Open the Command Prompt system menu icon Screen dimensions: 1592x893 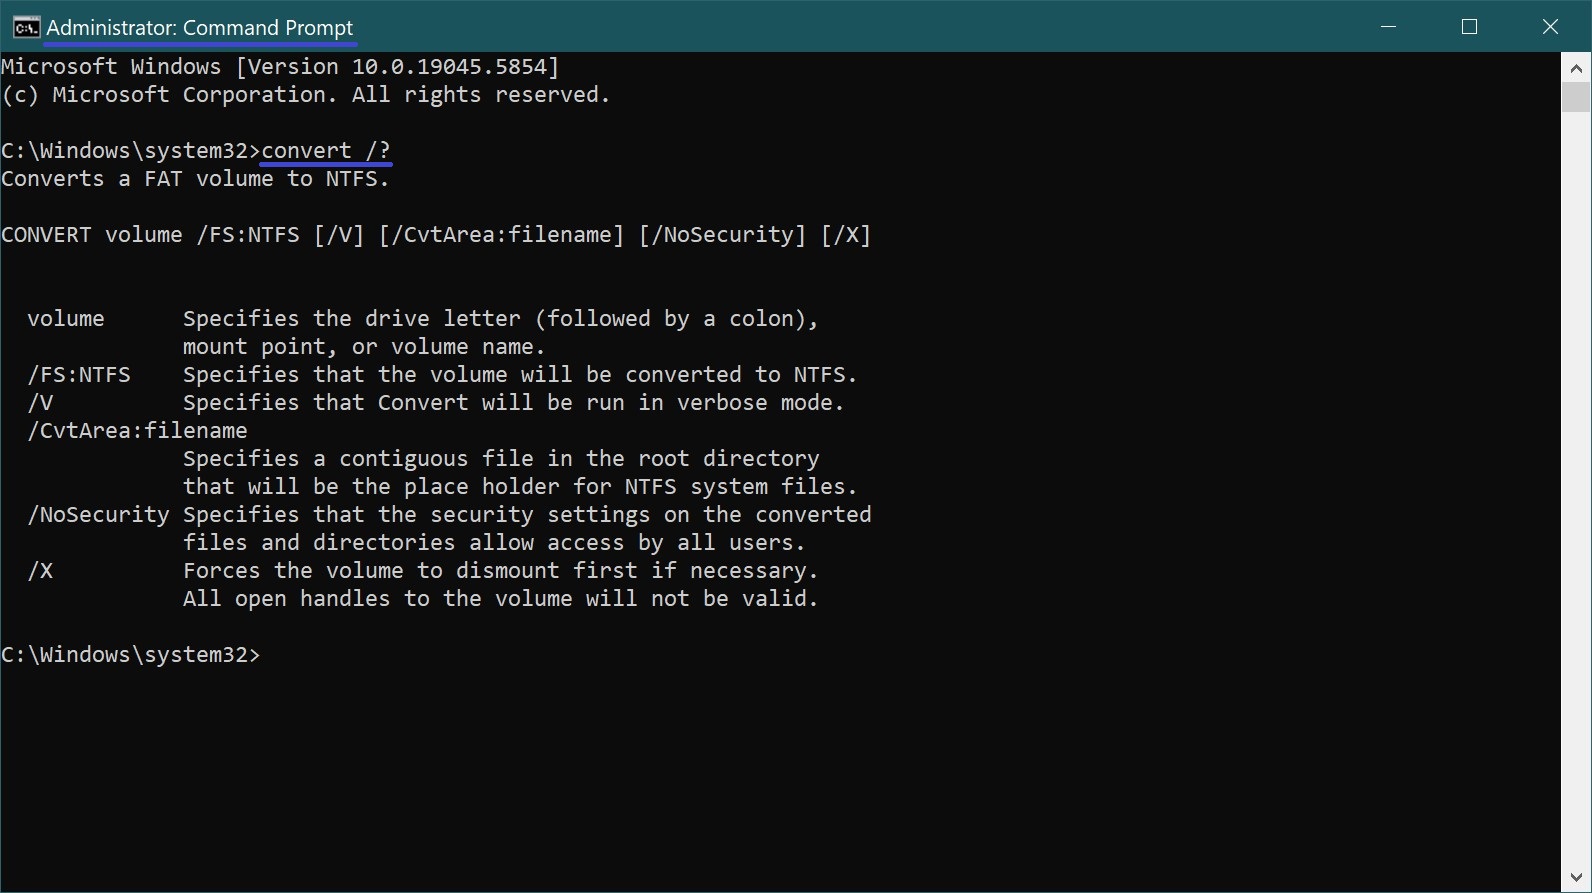coord(26,27)
